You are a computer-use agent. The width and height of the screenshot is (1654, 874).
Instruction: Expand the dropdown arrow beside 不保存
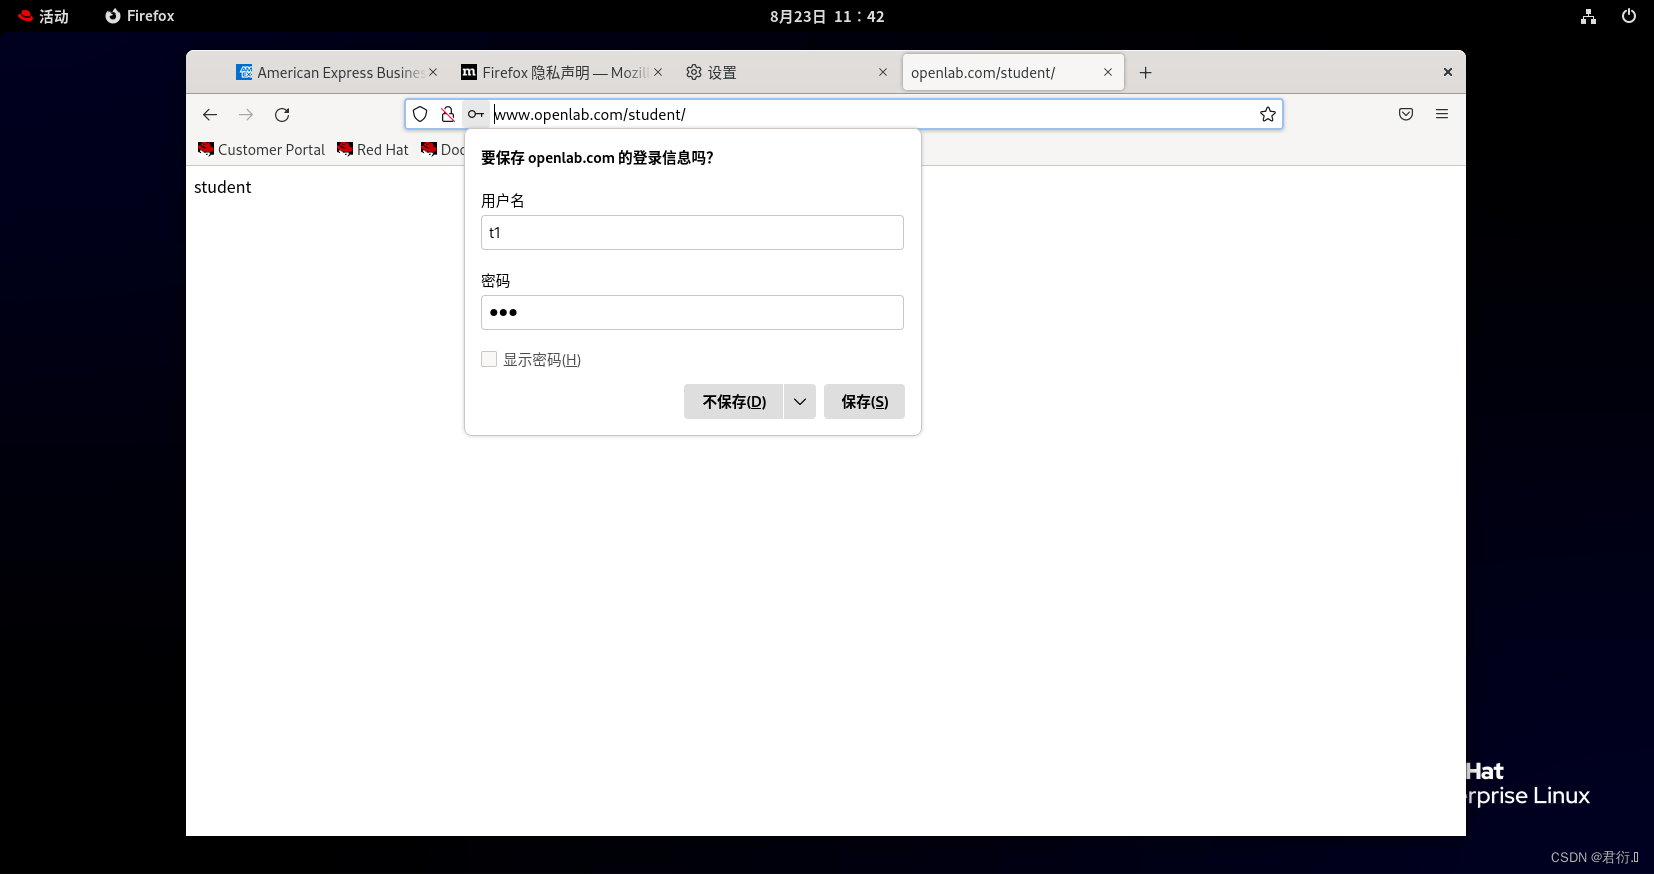(x=800, y=402)
